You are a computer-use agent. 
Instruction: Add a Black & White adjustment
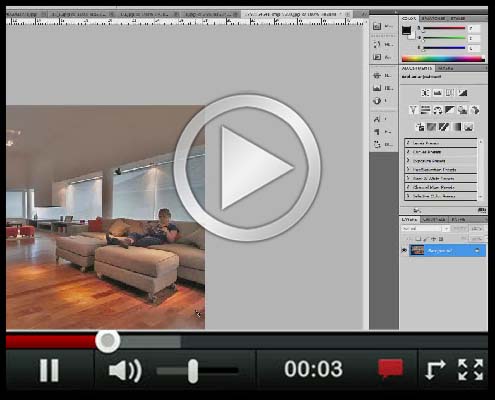tap(450, 110)
